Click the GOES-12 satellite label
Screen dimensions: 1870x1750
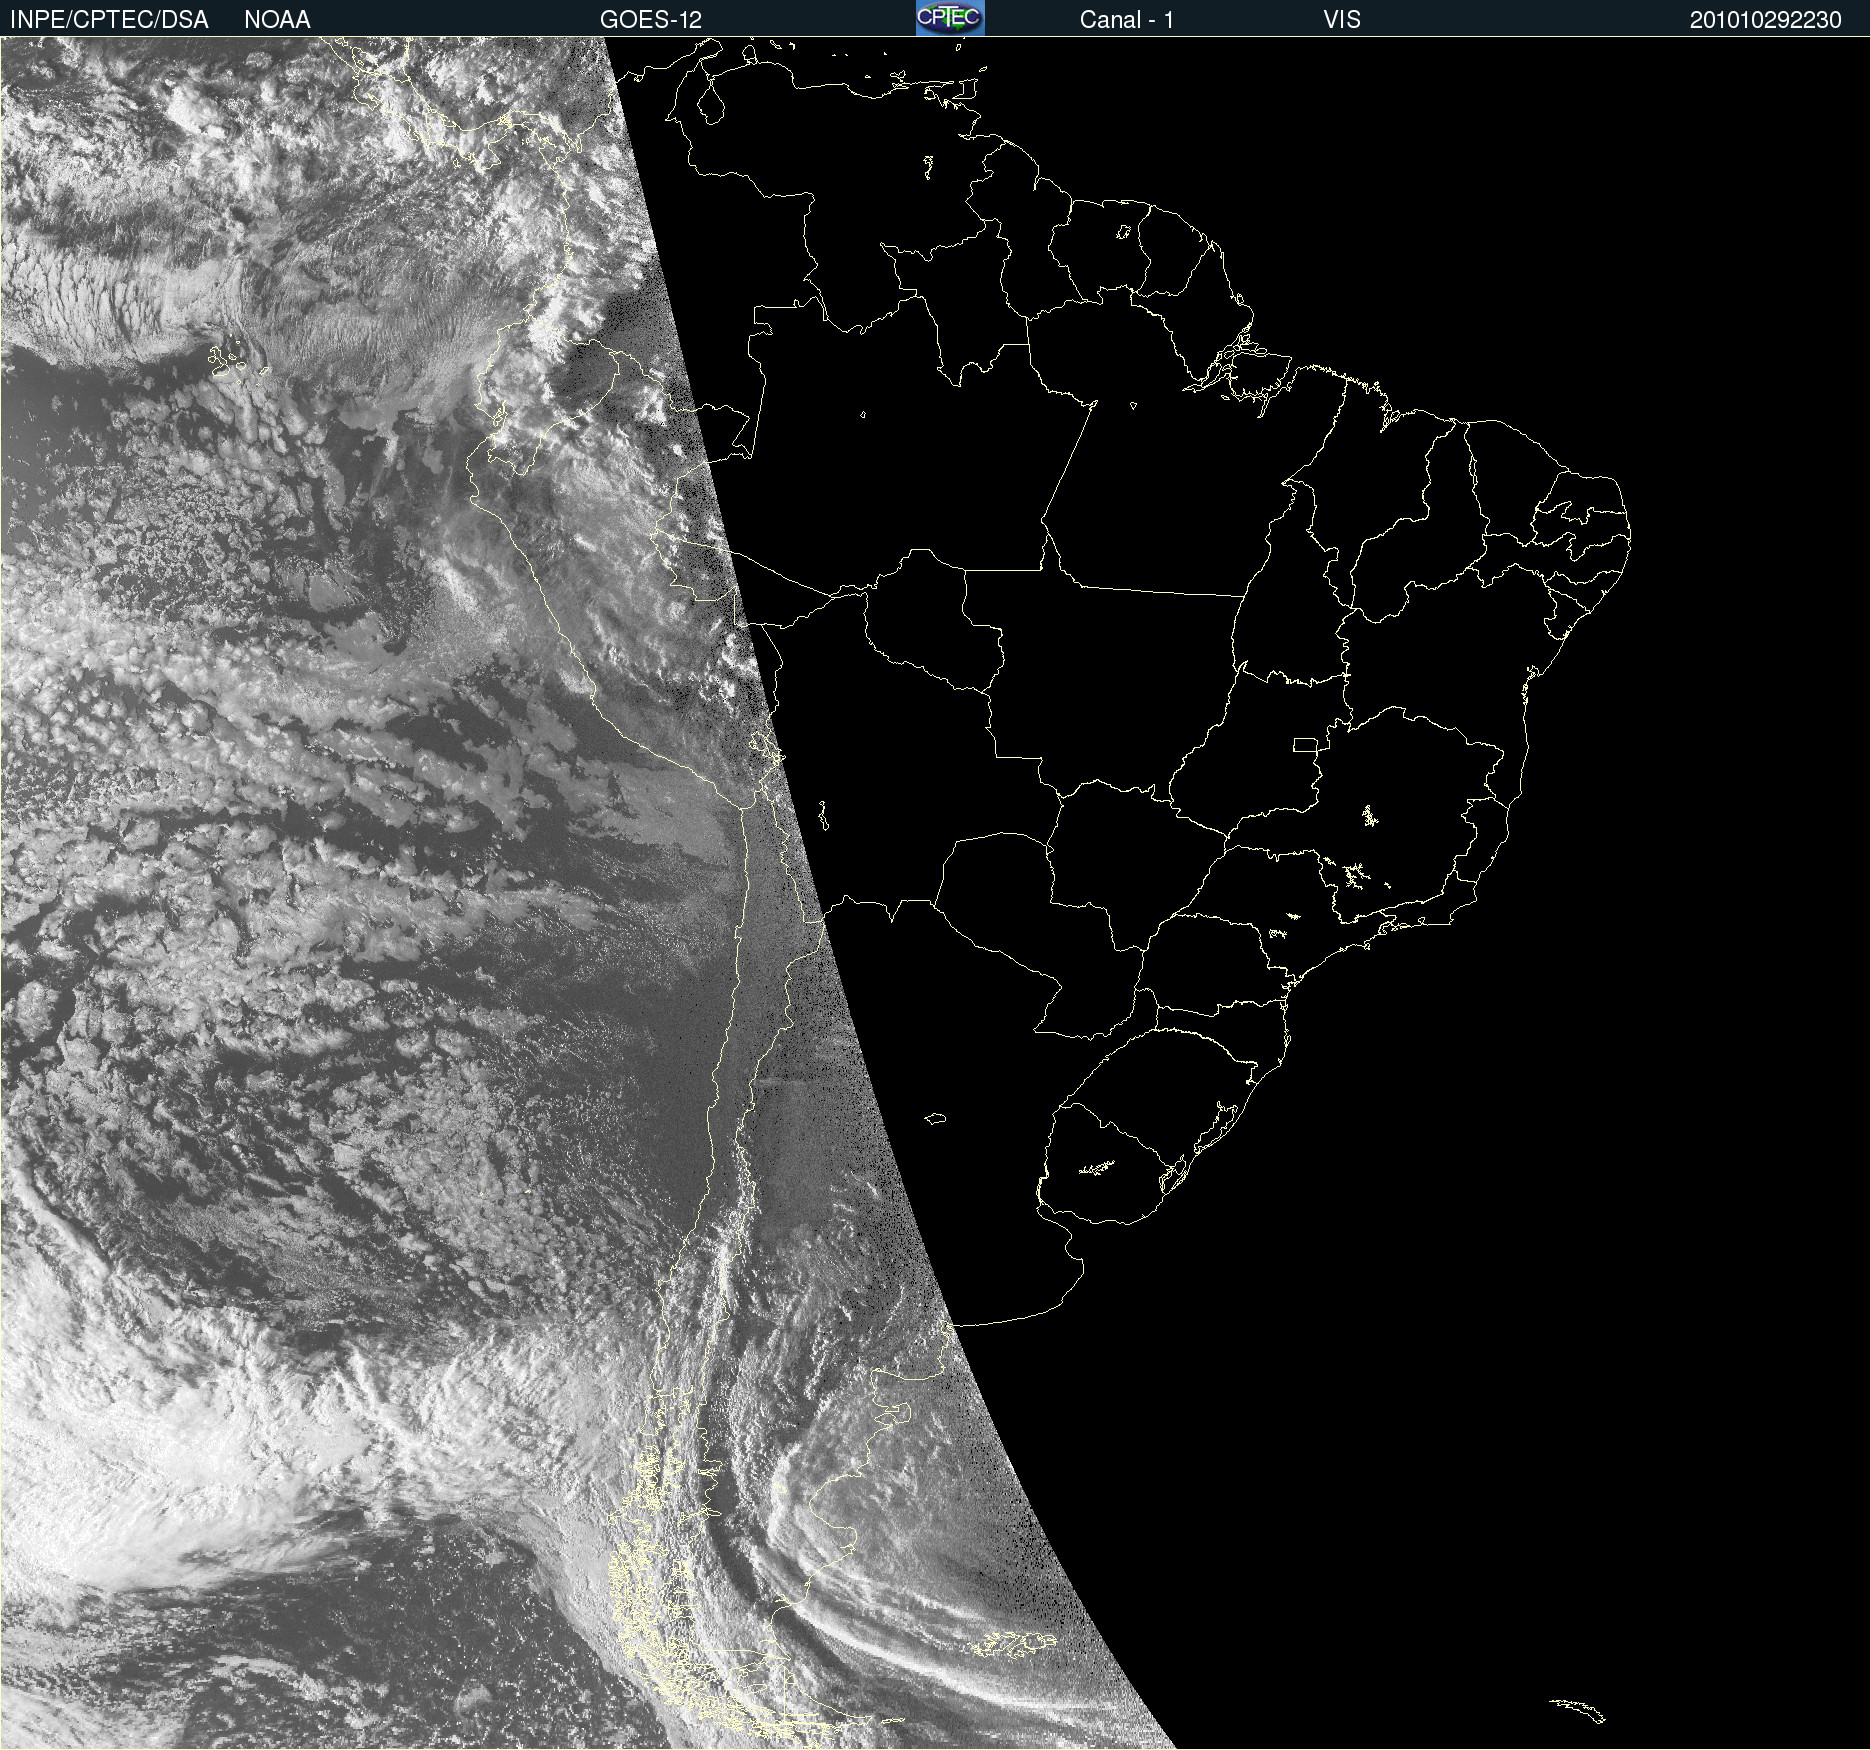click(651, 20)
